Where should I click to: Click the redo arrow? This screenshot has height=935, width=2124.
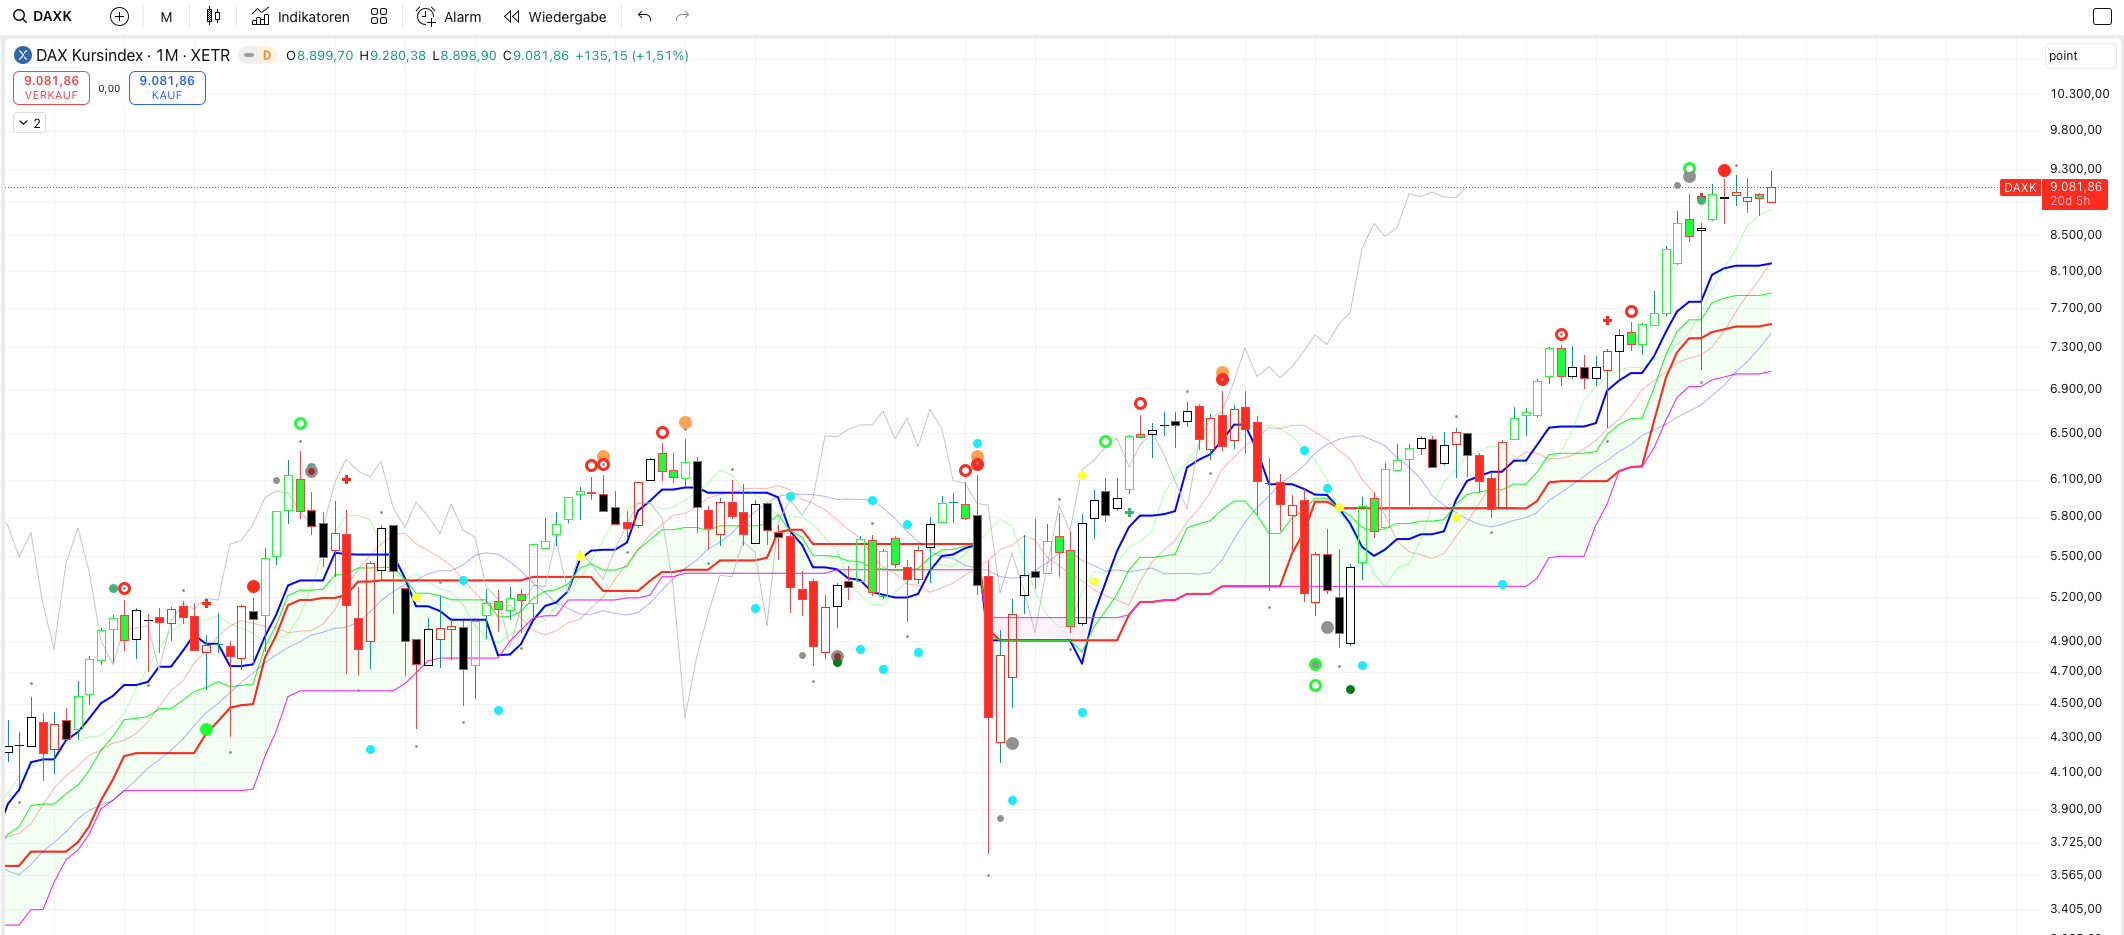pyautogui.click(x=683, y=17)
